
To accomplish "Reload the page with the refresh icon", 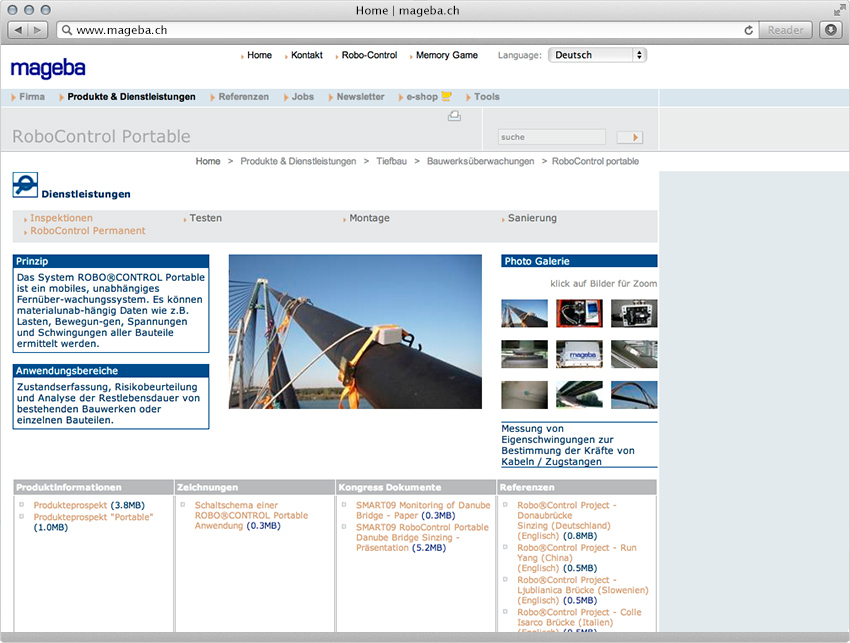I will [749, 30].
